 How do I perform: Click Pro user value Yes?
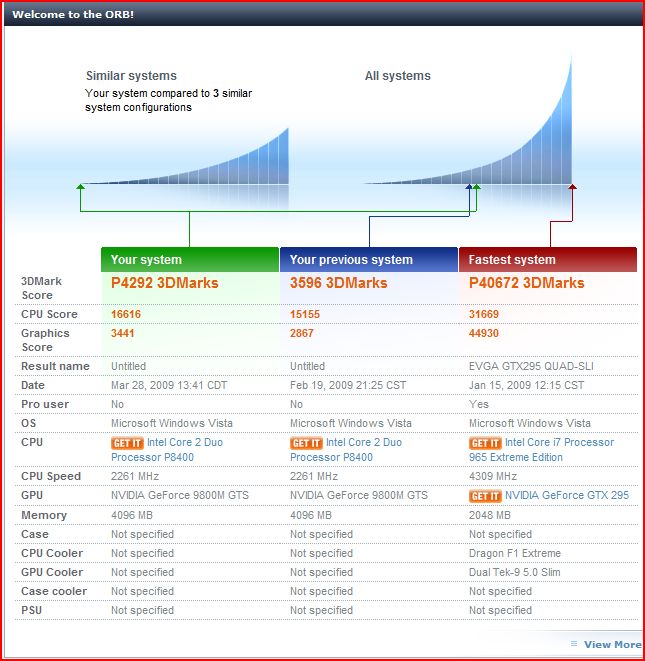[479, 404]
